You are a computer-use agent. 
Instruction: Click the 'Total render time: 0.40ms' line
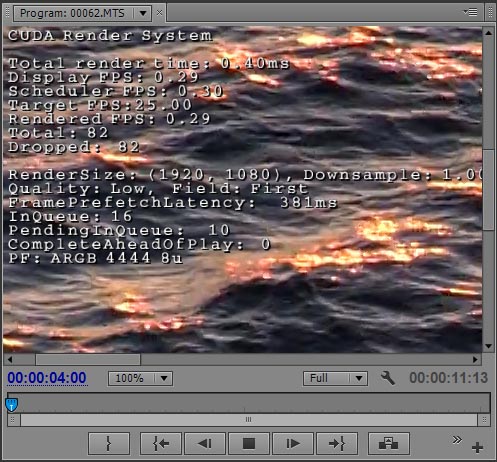(149, 63)
